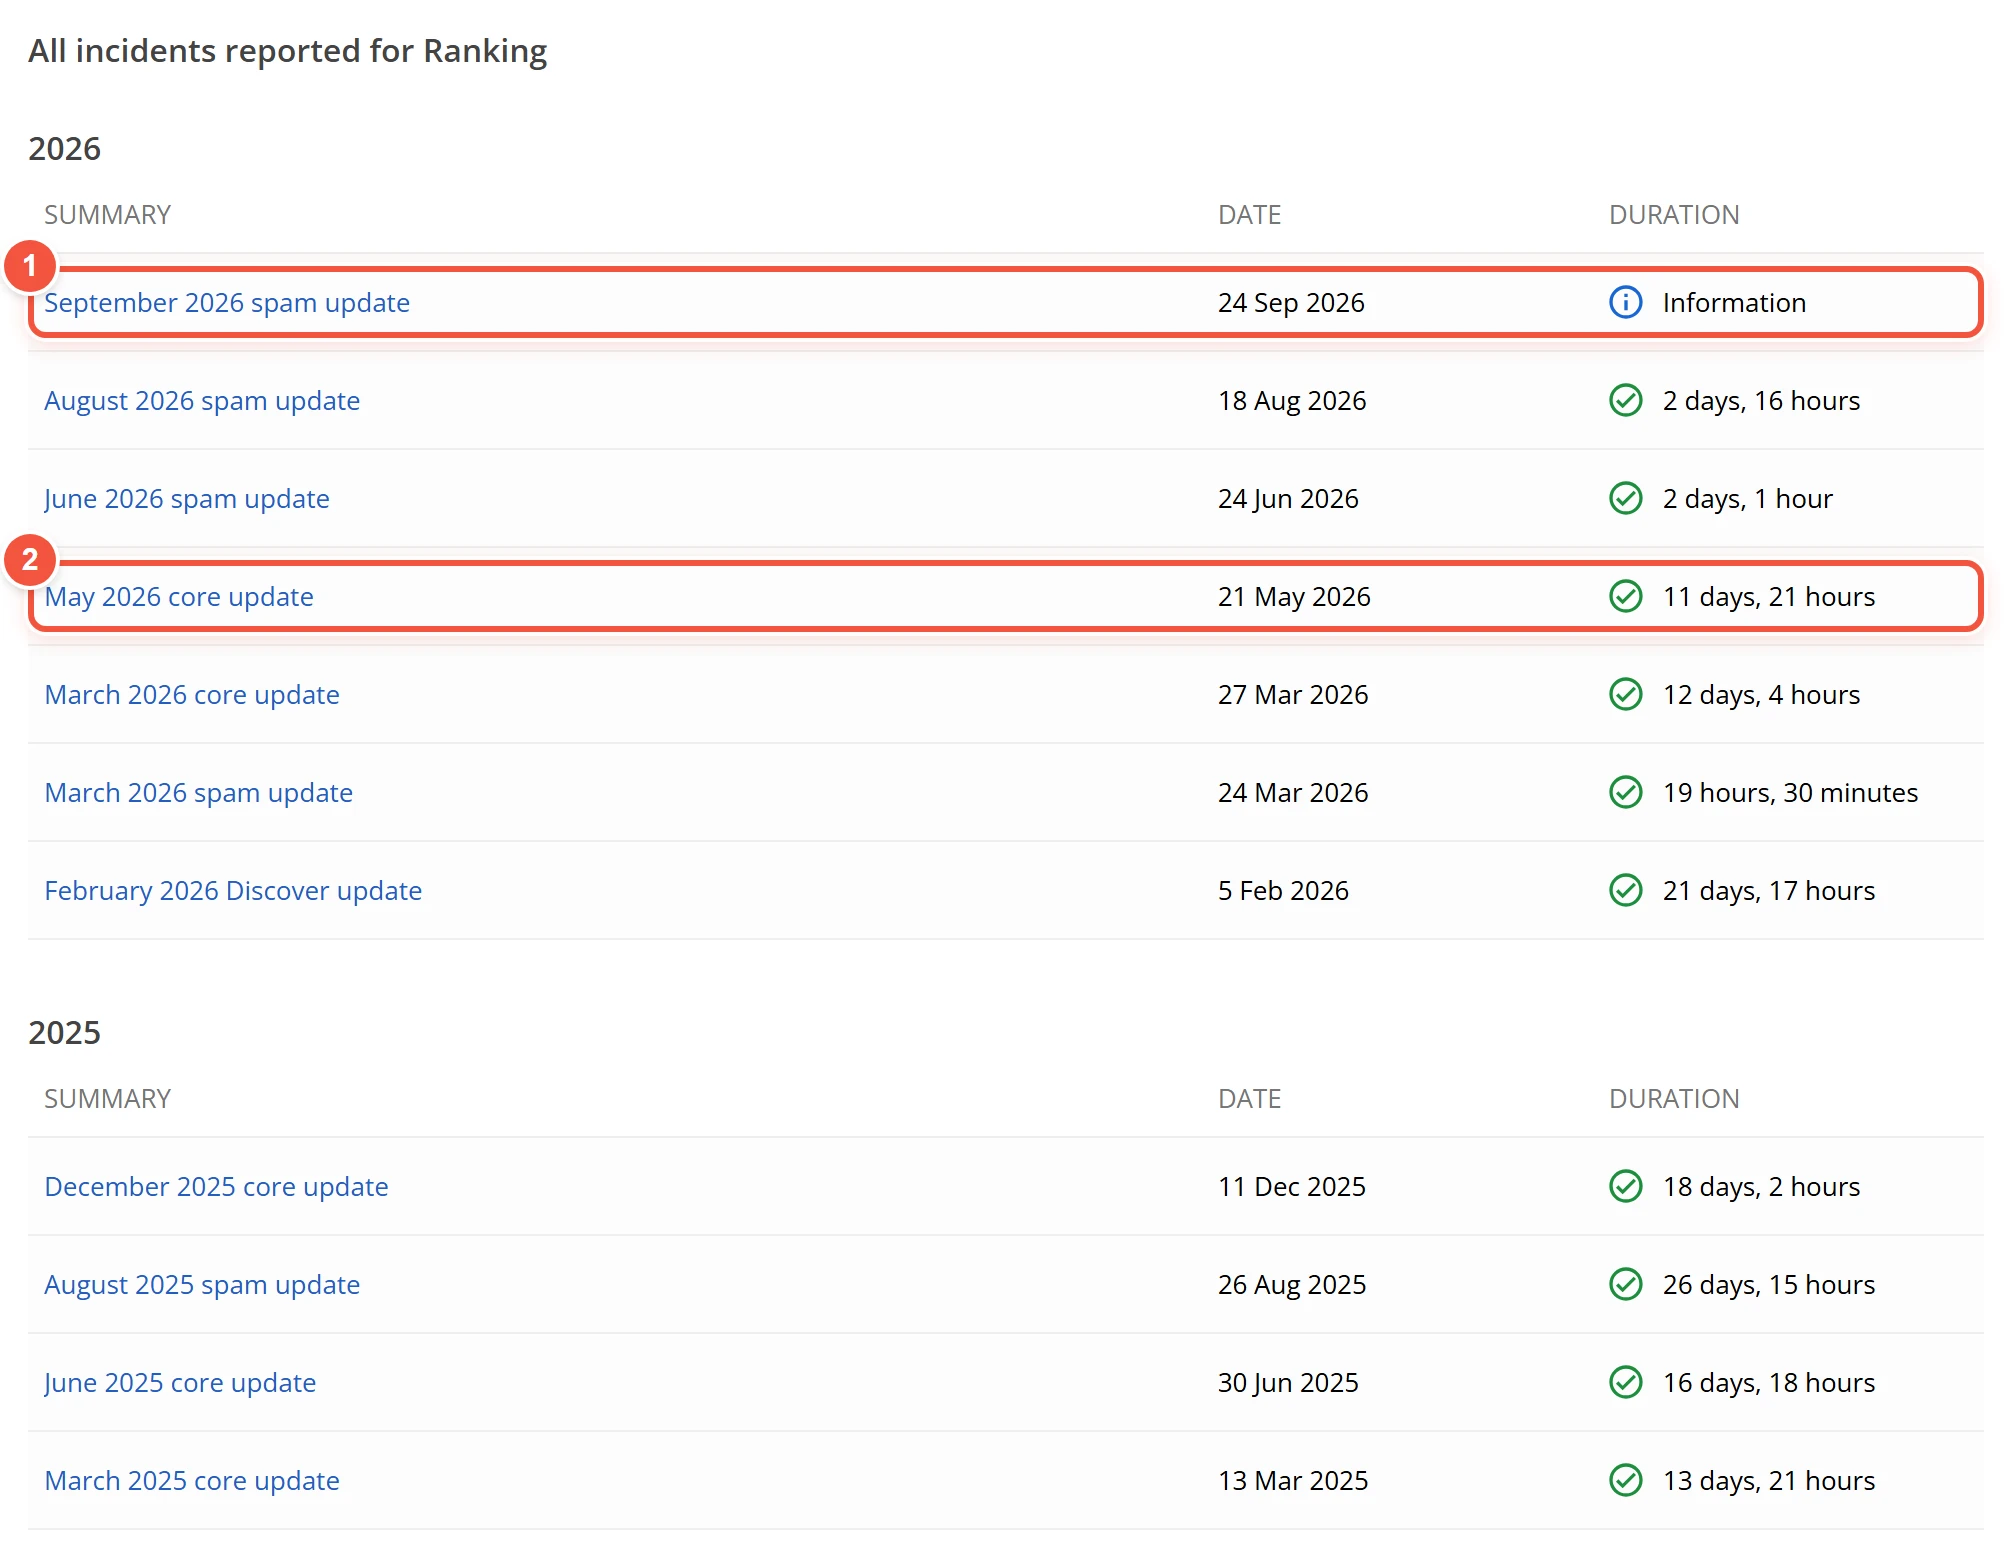Click the green resolved checkmark for August 2026 spam update
The image size is (2012, 1562).
click(1626, 400)
